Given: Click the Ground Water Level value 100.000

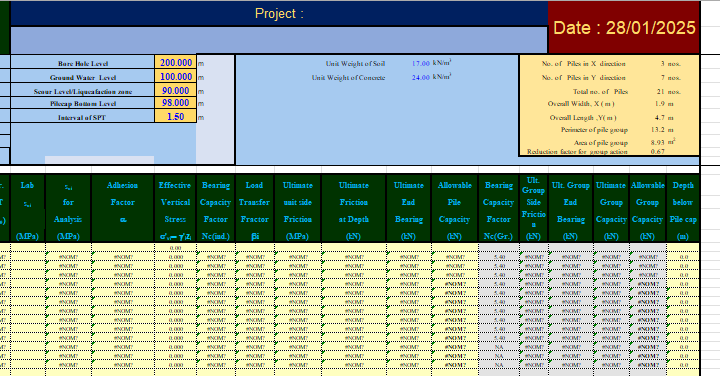Looking at the screenshot, I should [176, 77].
